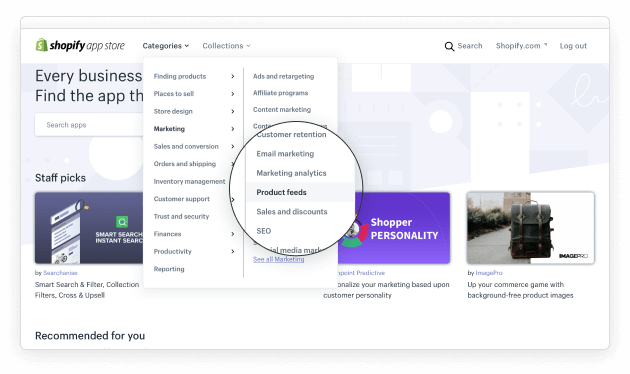Click the Staff picks heading

click(x=60, y=178)
